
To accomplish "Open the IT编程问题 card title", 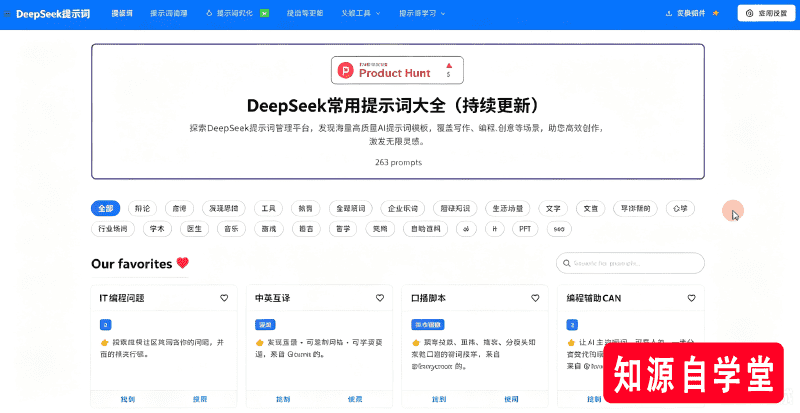I will (122, 298).
